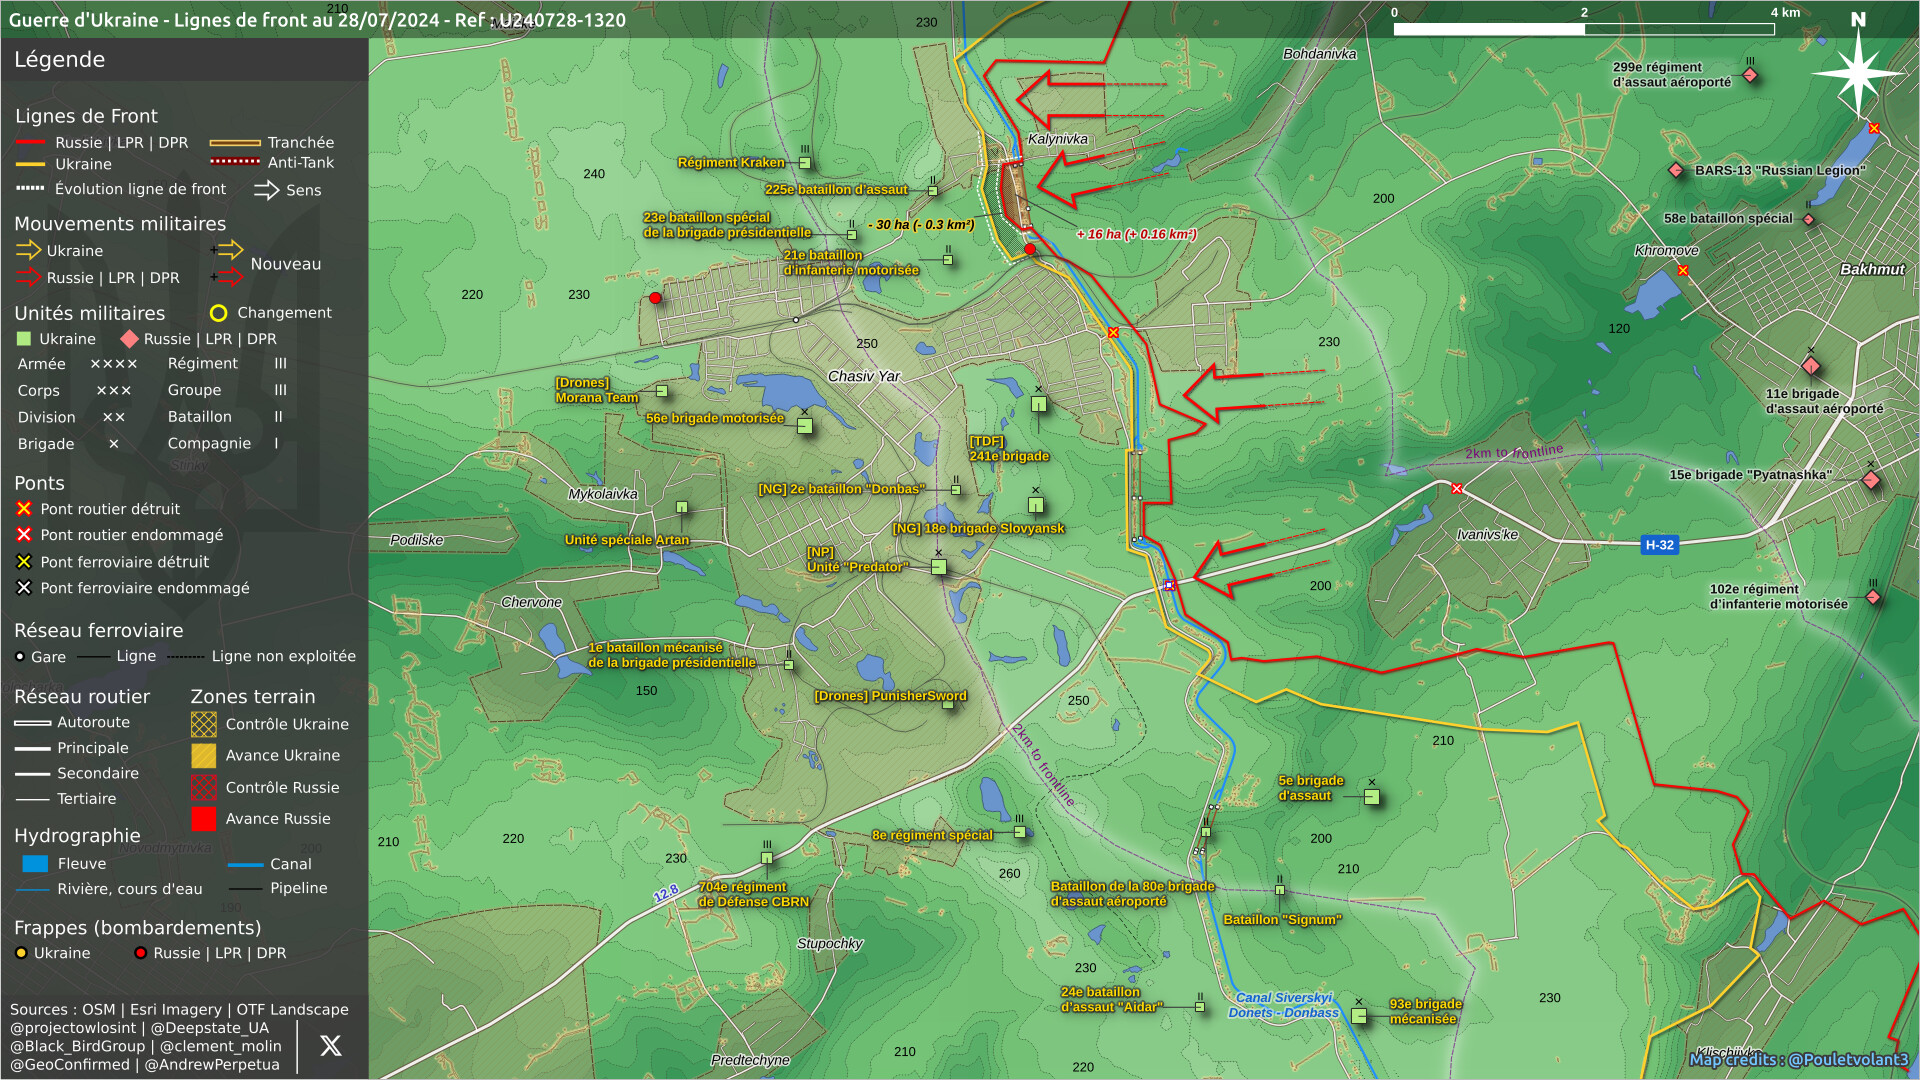Viewport: 1920px width, 1080px height.
Task: Click the H-32 road shield marker
Action: [x=1659, y=545]
